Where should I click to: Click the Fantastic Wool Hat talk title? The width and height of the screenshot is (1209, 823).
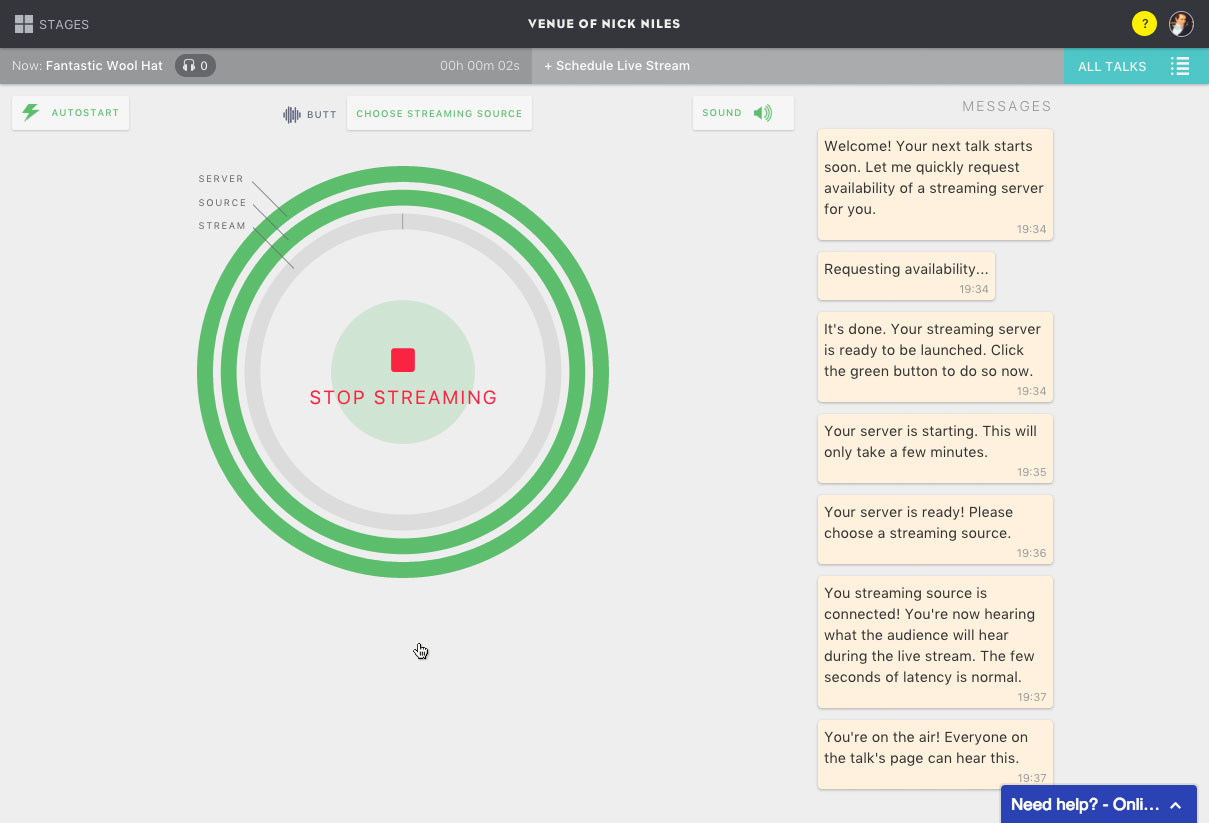pos(104,66)
